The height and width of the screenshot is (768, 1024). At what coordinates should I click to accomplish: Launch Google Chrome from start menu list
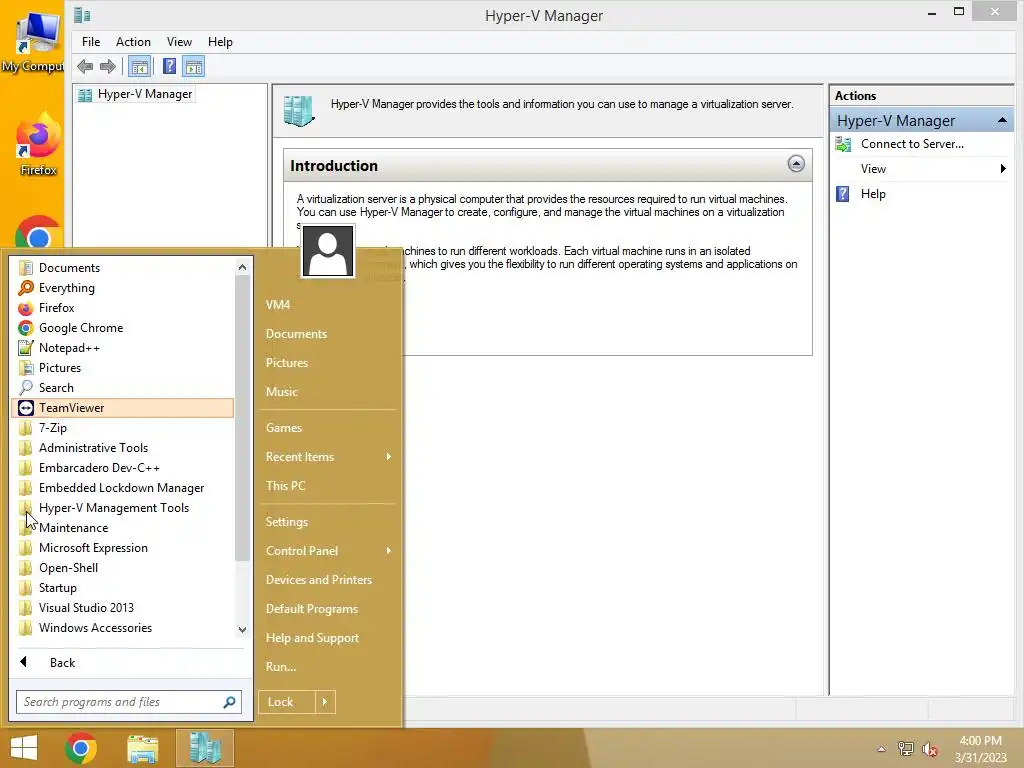[123, 328]
